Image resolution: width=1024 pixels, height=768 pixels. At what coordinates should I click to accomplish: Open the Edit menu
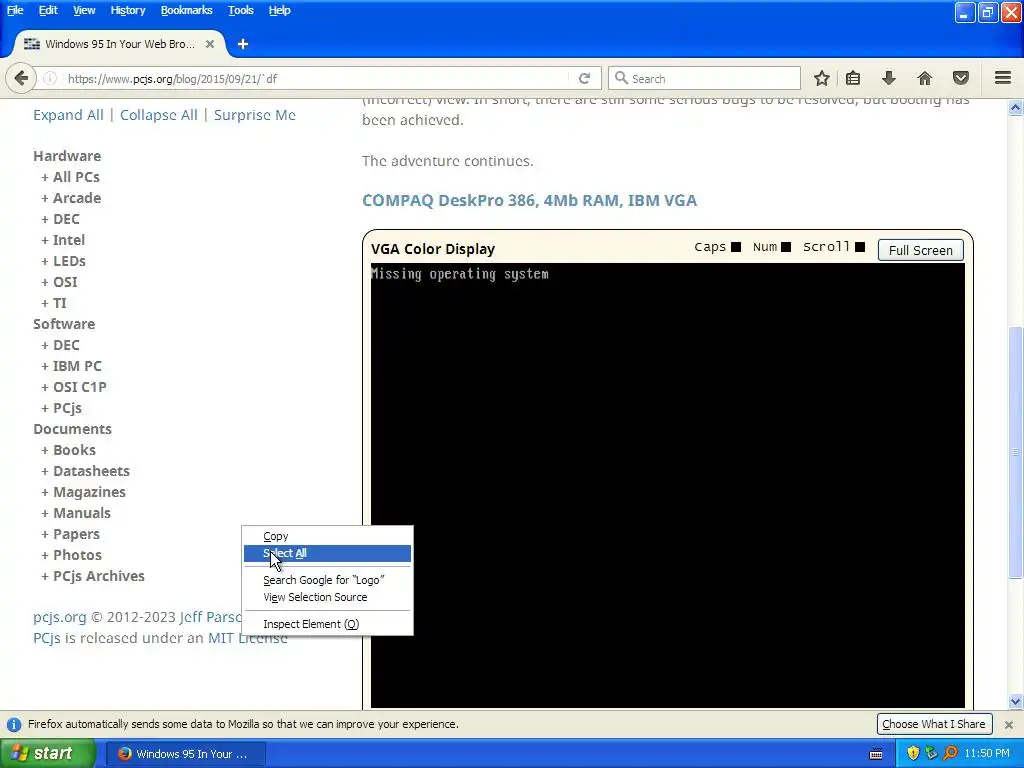(48, 10)
